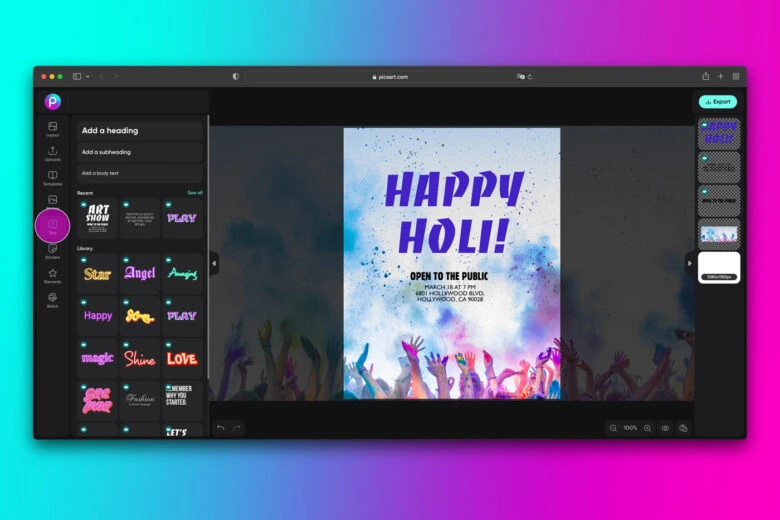Collapse the right layers panel
This screenshot has width=780, height=520.
click(x=689, y=263)
